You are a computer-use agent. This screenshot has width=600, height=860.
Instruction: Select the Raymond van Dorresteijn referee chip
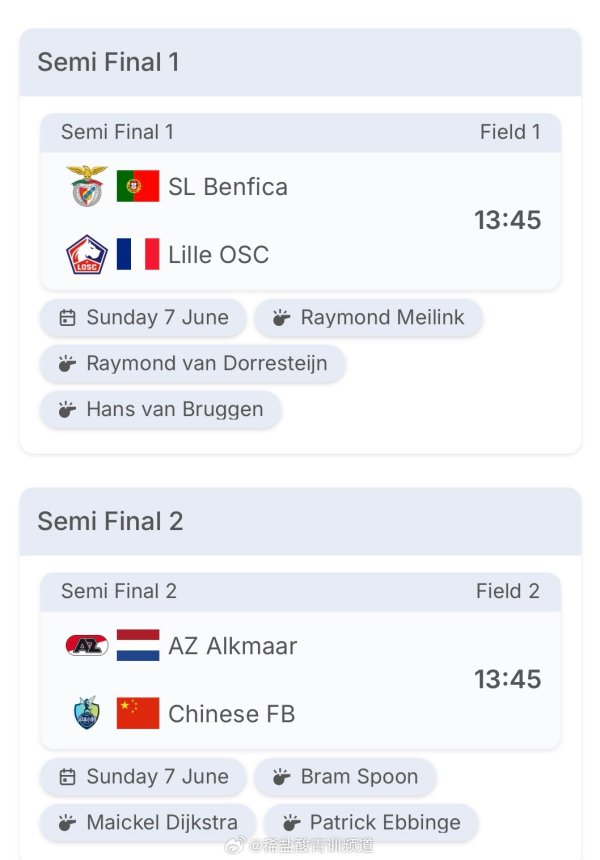click(x=193, y=364)
